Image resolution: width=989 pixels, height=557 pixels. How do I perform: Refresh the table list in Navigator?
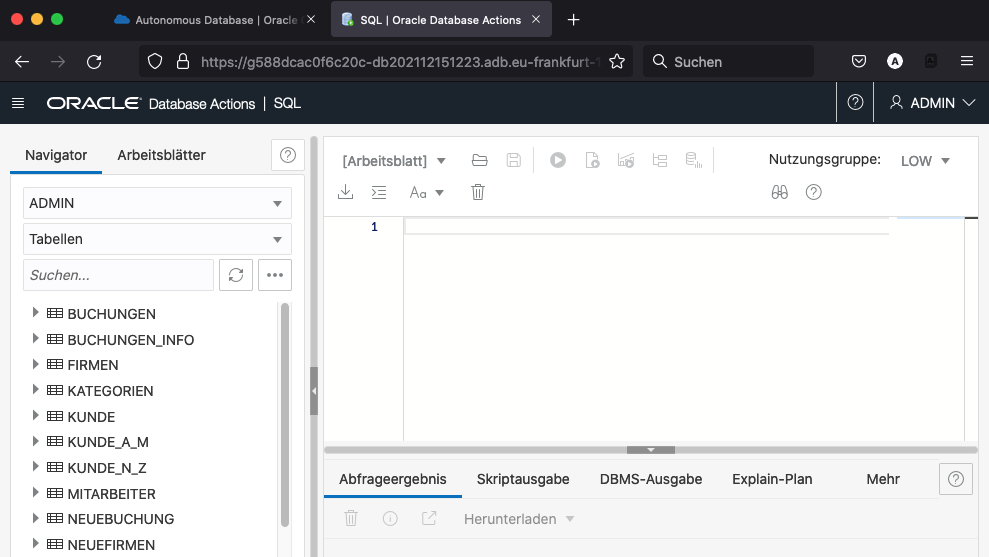236,275
